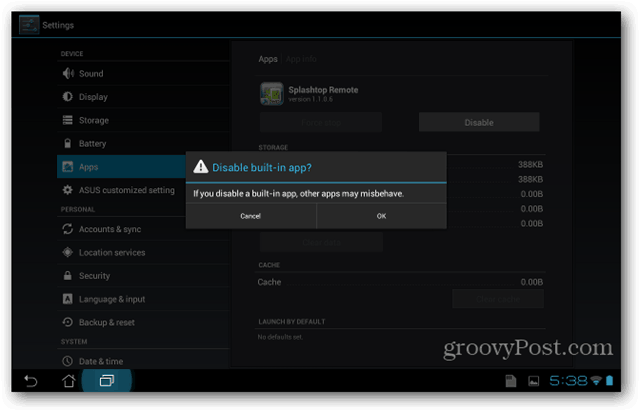The image size is (640, 411).
Task: Select the Apps icon in sidebar
Action: tap(67, 167)
